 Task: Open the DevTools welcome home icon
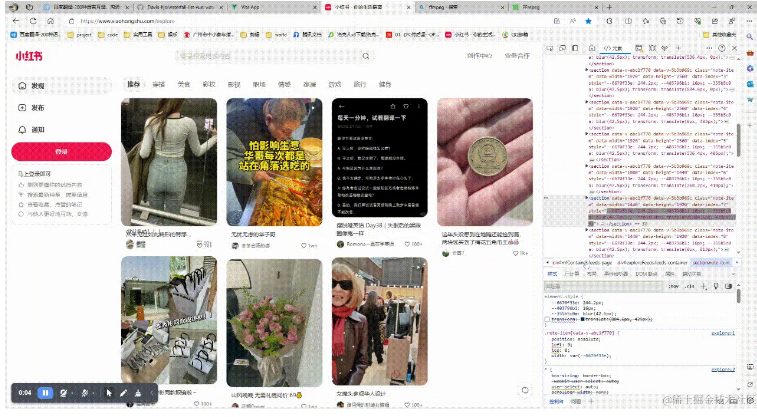[x=592, y=48]
